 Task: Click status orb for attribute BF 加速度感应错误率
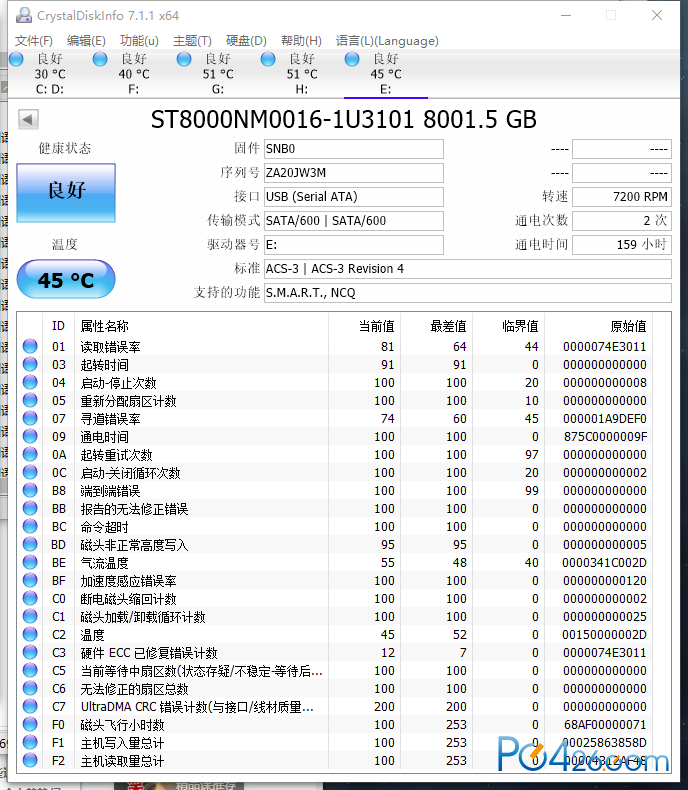point(30,580)
